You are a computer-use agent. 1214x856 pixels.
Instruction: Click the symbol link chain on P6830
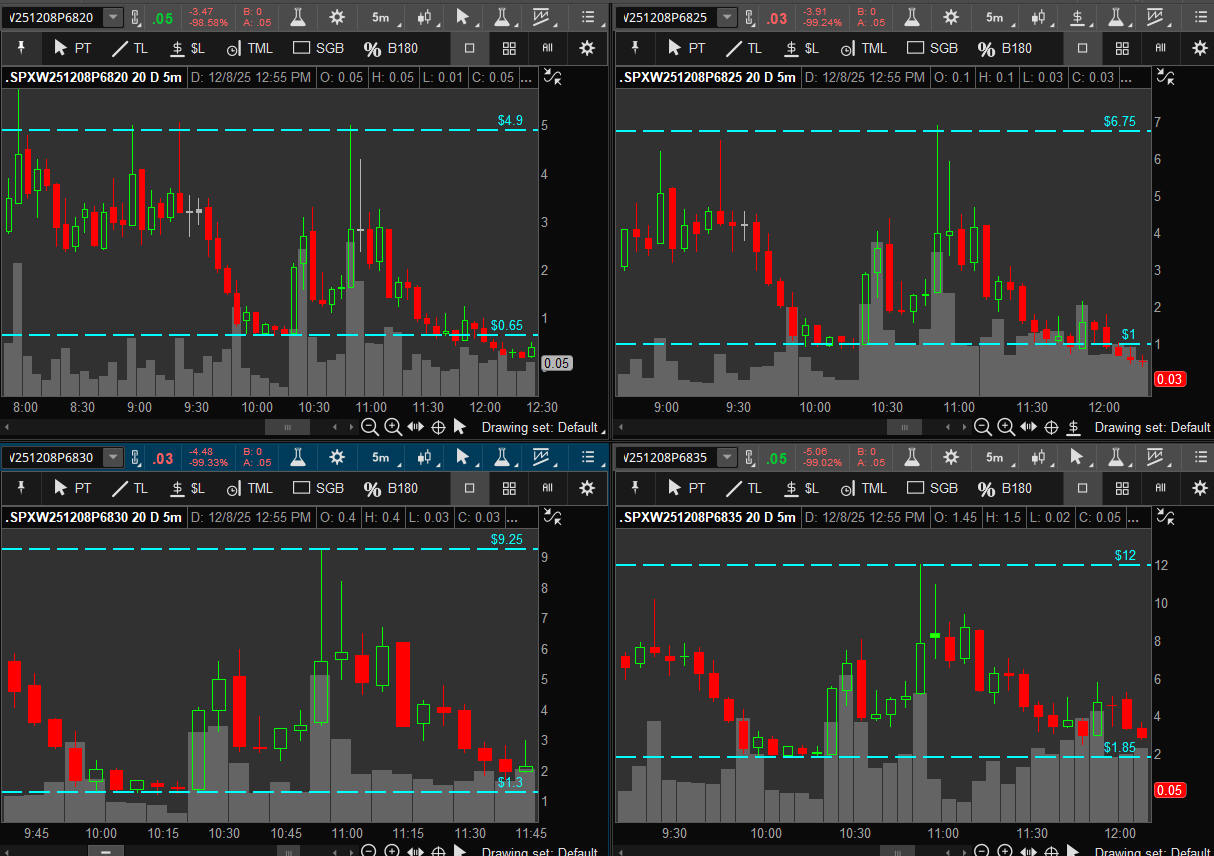137,458
